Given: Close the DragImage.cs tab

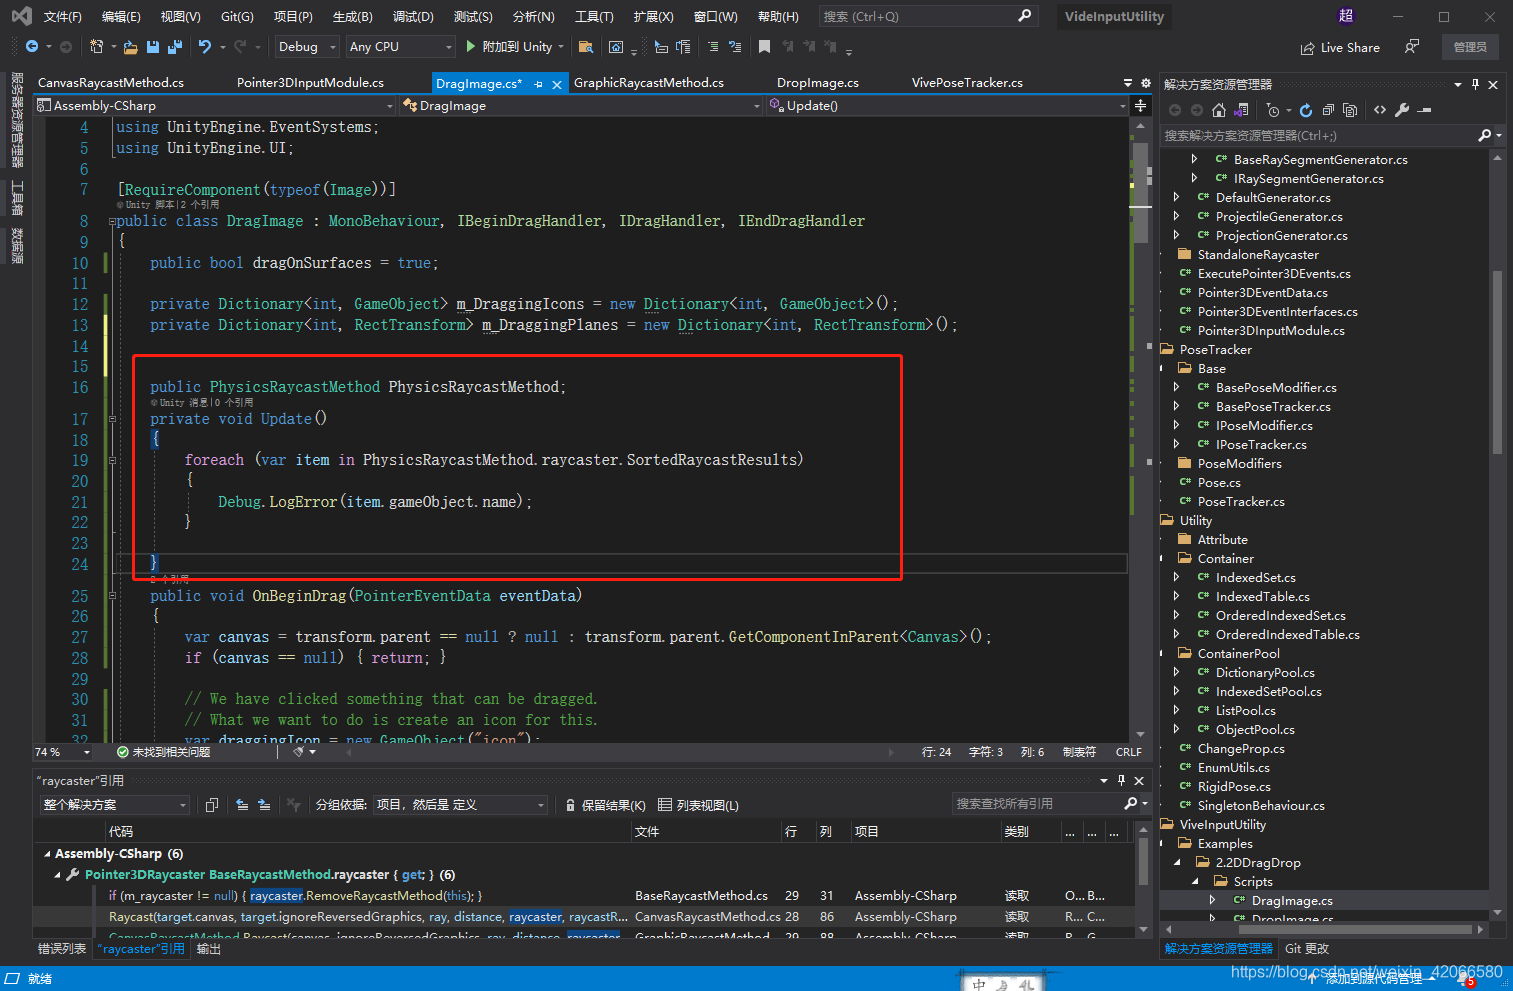Looking at the screenshot, I should tap(557, 84).
